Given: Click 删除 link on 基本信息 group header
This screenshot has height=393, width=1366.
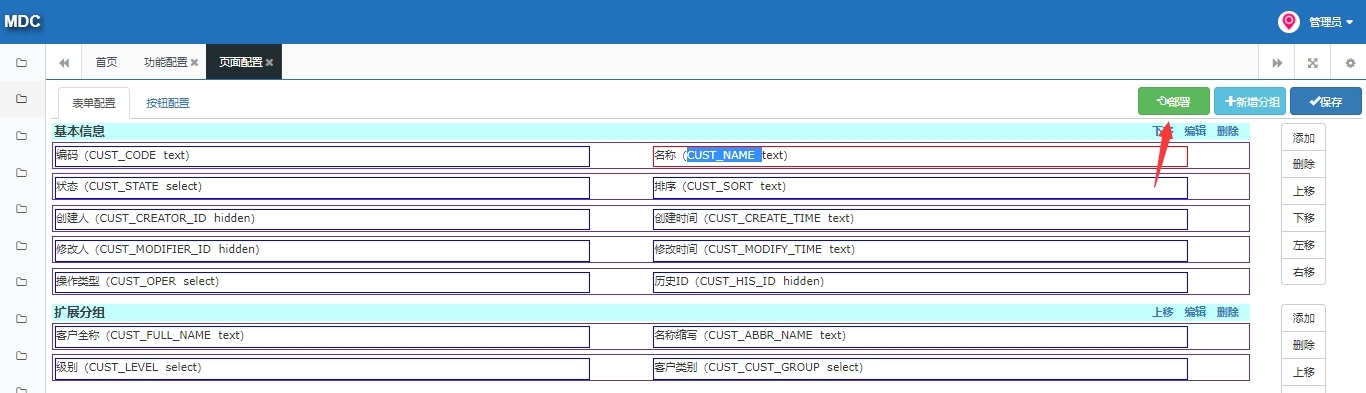Looking at the screenshot, I should tap(1228, 131).
